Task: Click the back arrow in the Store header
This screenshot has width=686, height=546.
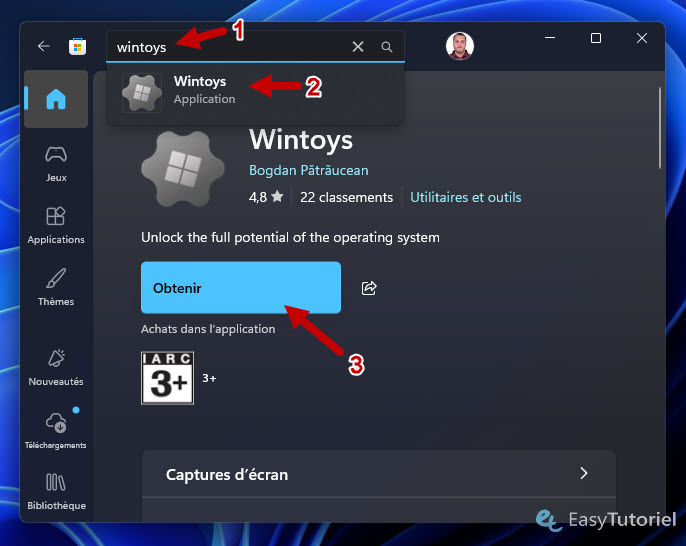Action: (44, 46)
